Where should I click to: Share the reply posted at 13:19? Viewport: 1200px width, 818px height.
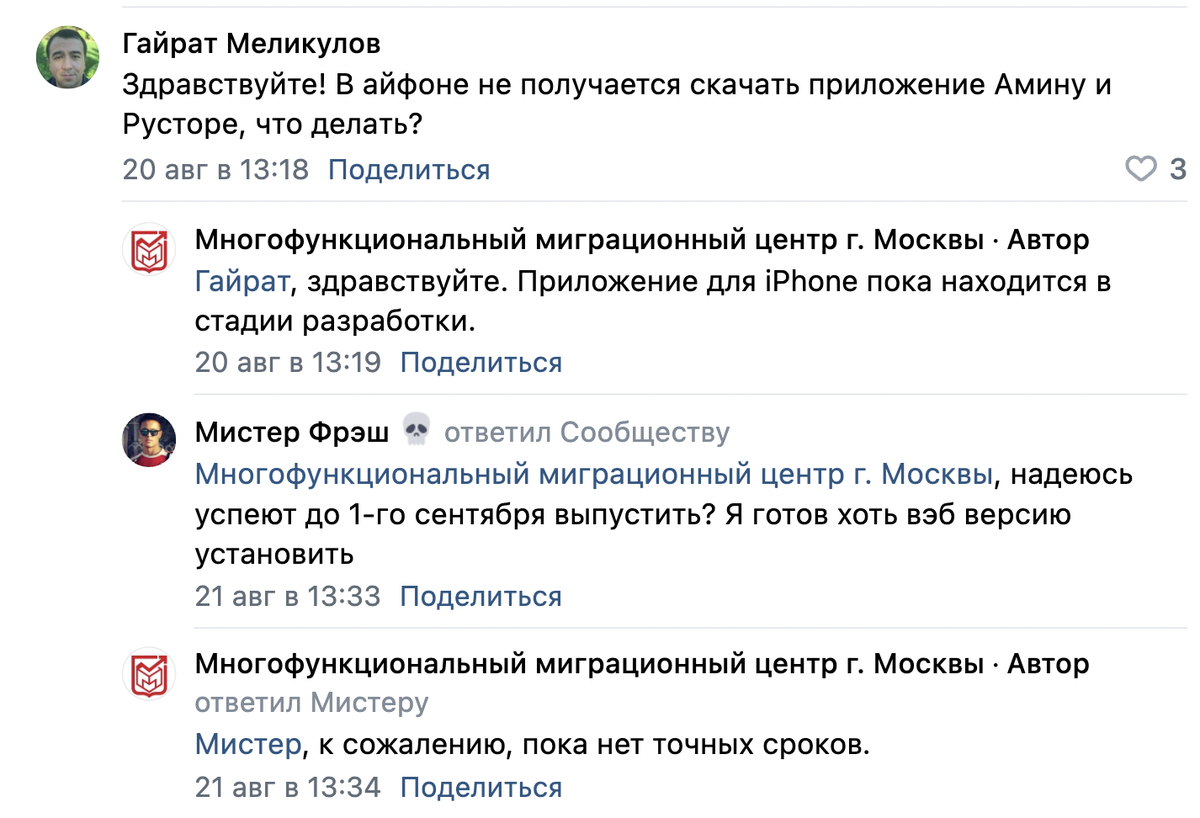tap(481, 362)
